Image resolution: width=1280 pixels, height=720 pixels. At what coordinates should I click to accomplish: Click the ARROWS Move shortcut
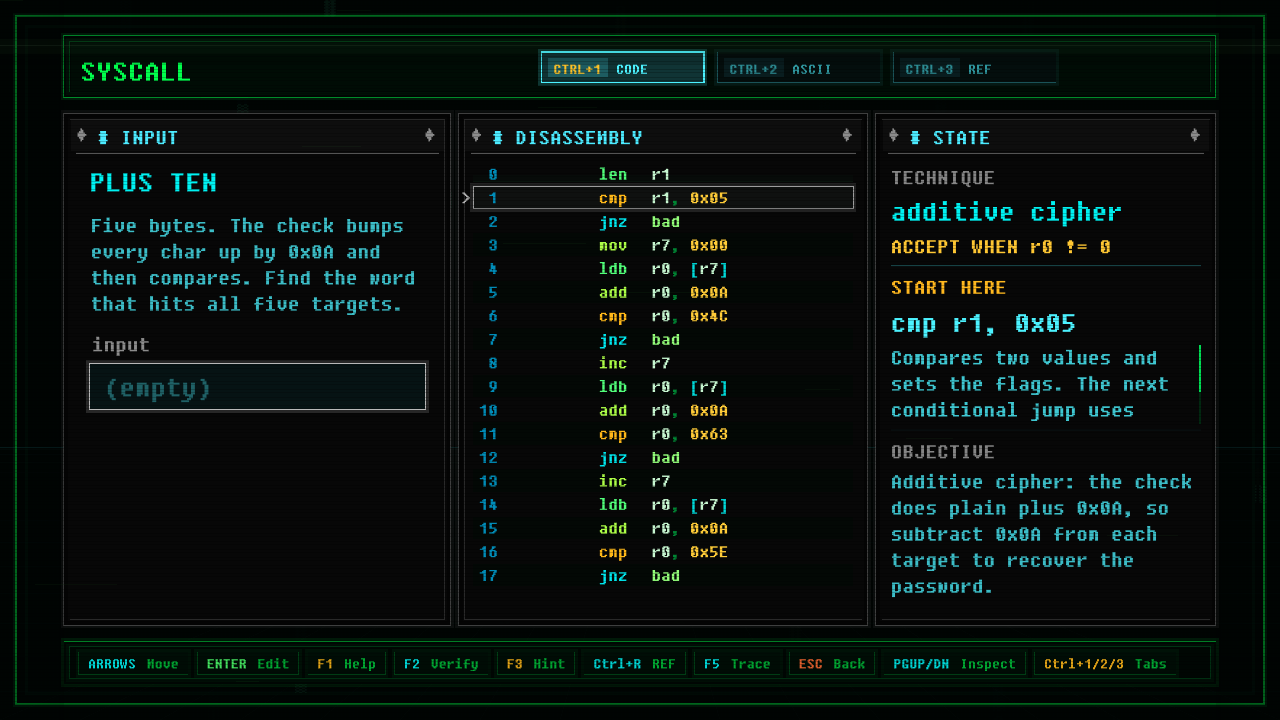coord(133,663)
